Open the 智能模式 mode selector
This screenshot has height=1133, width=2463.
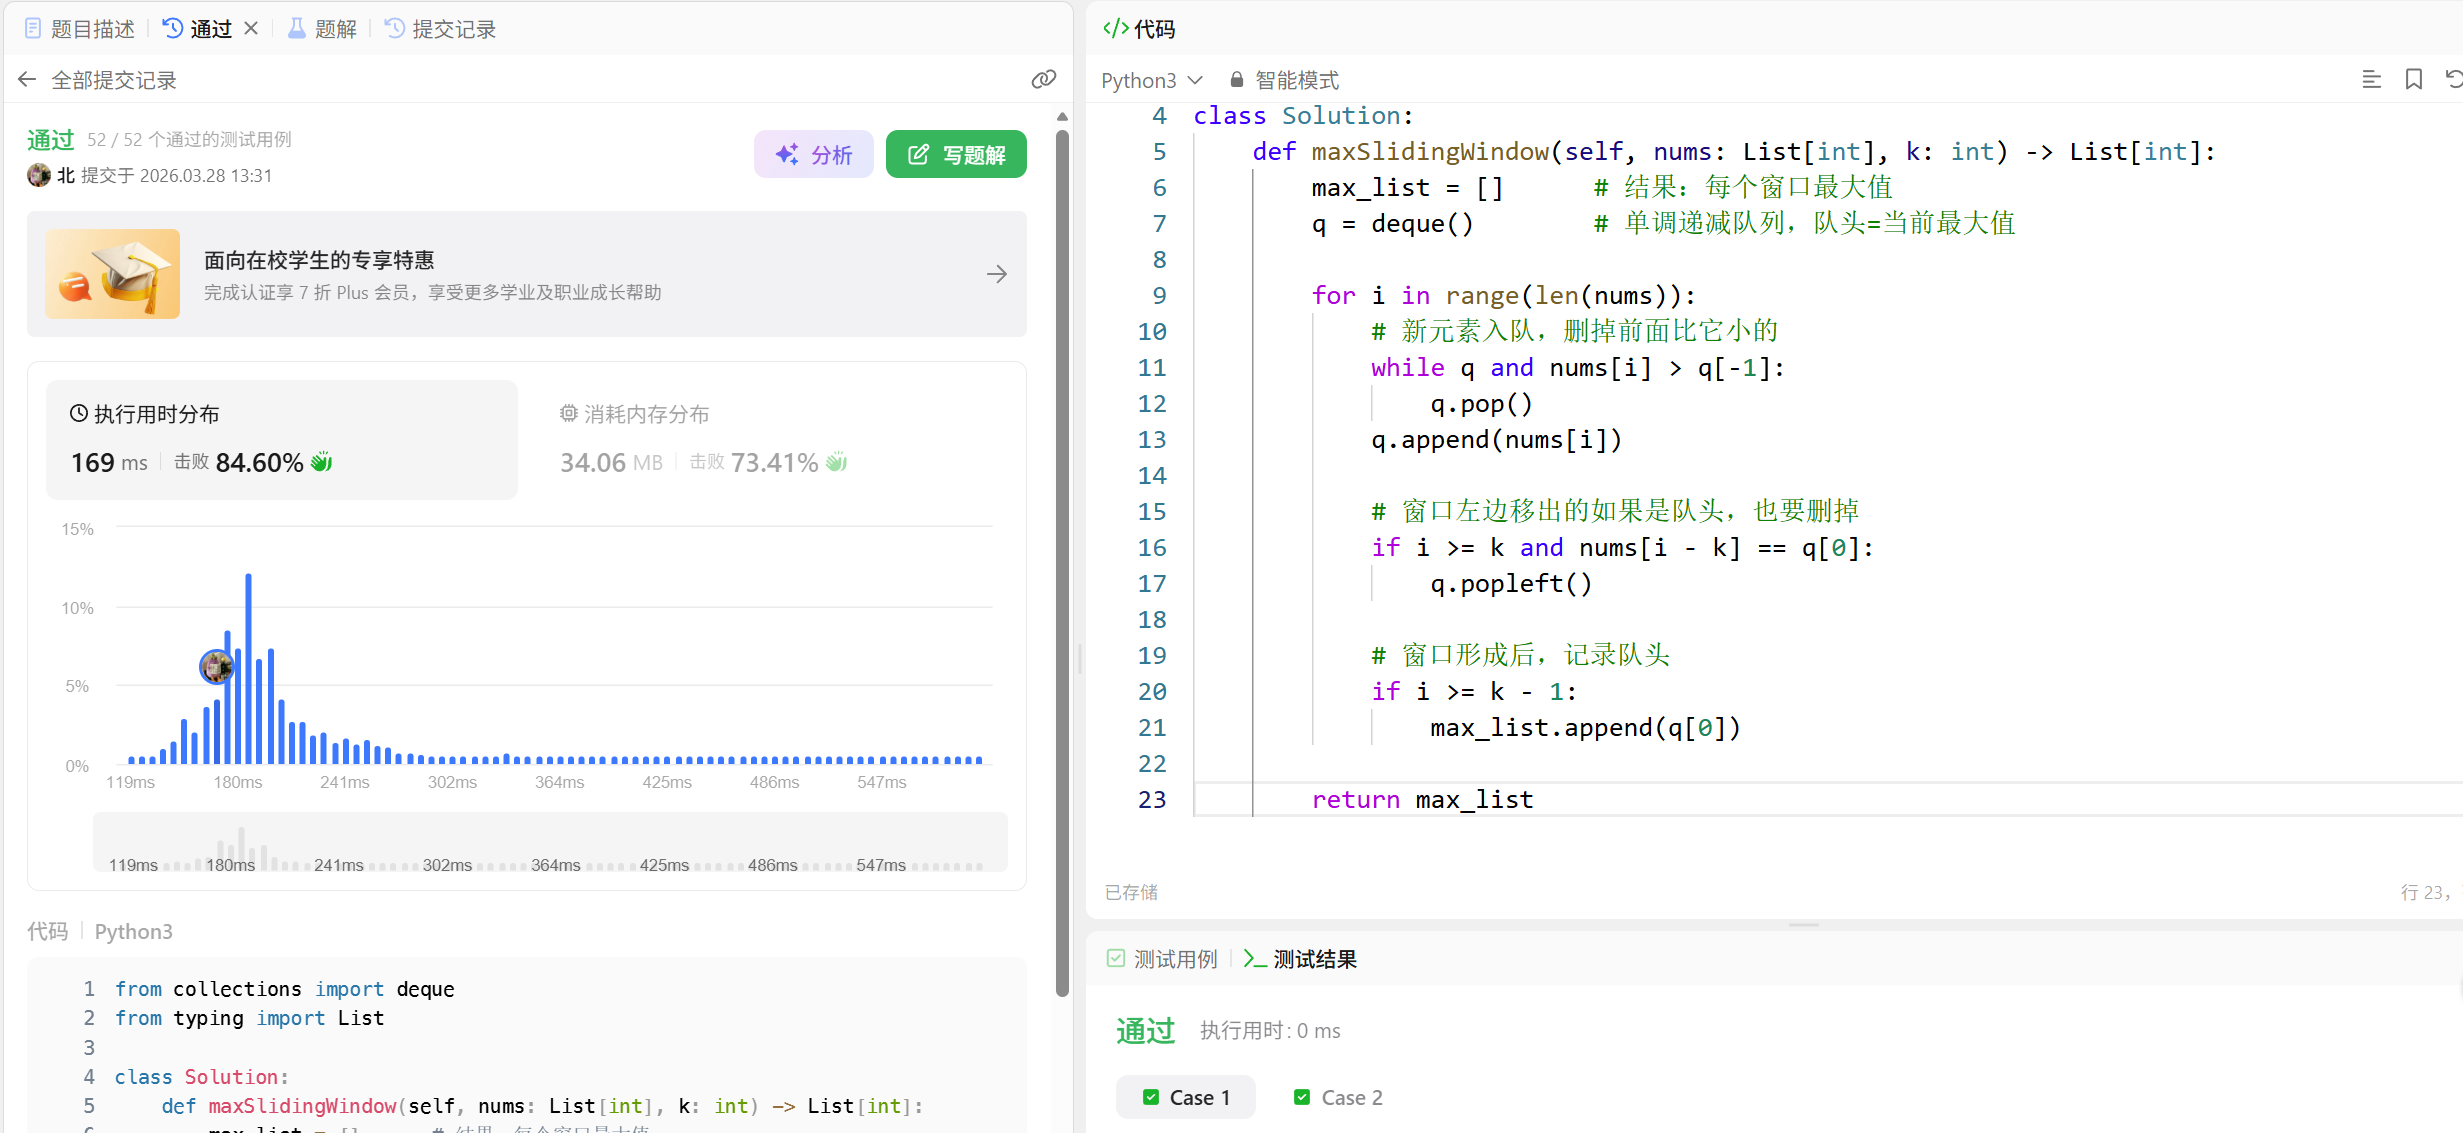1296,80
